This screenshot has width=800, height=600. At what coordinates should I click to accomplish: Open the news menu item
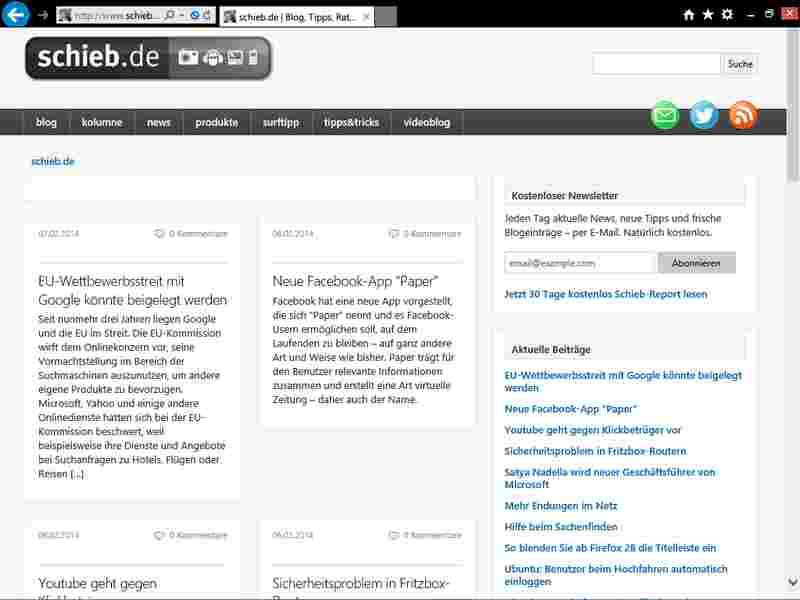[x=159, y=122]
